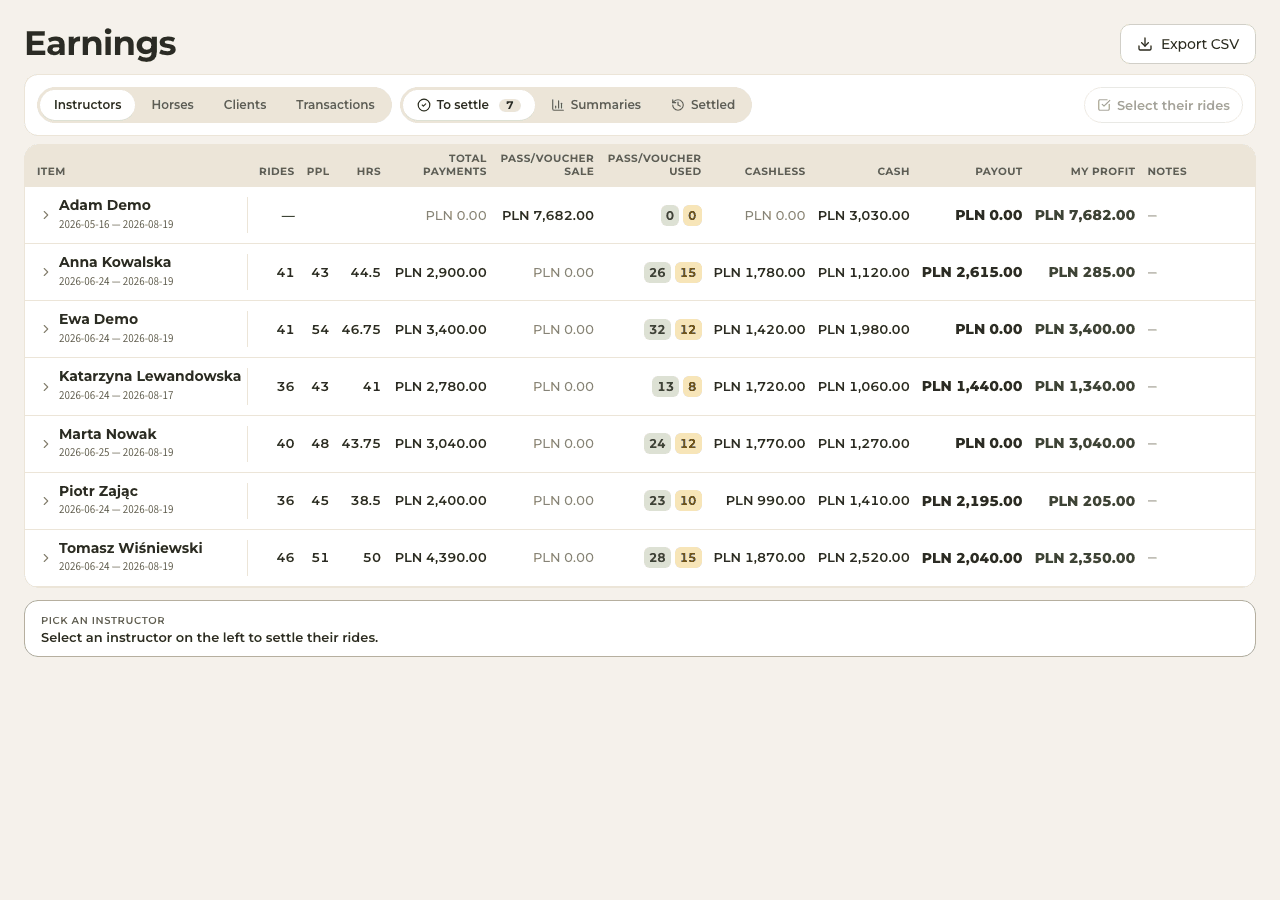Click Marta Nowak's cashless PLN 1,770.00
The image size is (1280, 900).
pyautogui.click(x=760, y=443)
